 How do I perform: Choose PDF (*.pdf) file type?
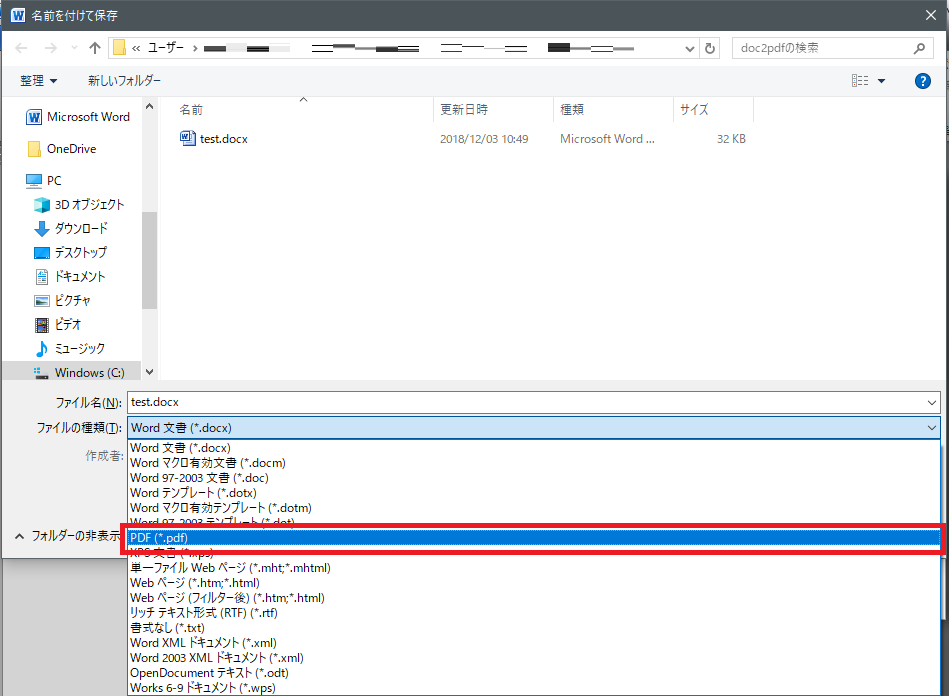[x=534, y=537]
